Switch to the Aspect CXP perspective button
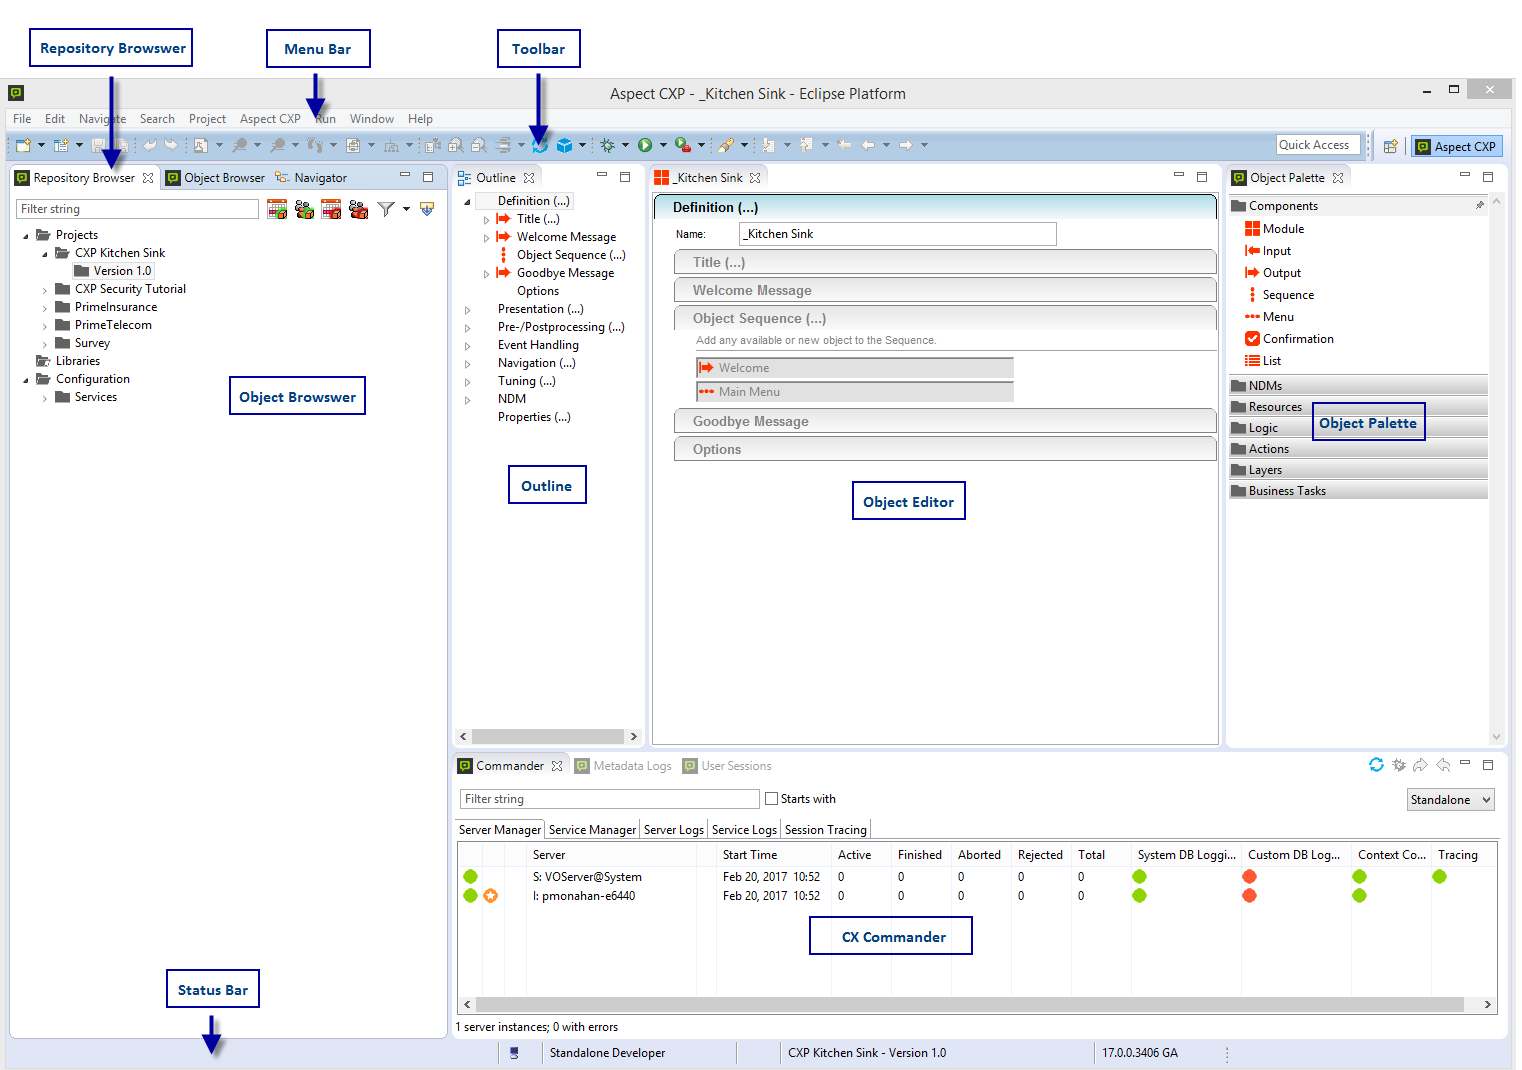This screenshot has height=1070, width=1522. coord(1456,145)
